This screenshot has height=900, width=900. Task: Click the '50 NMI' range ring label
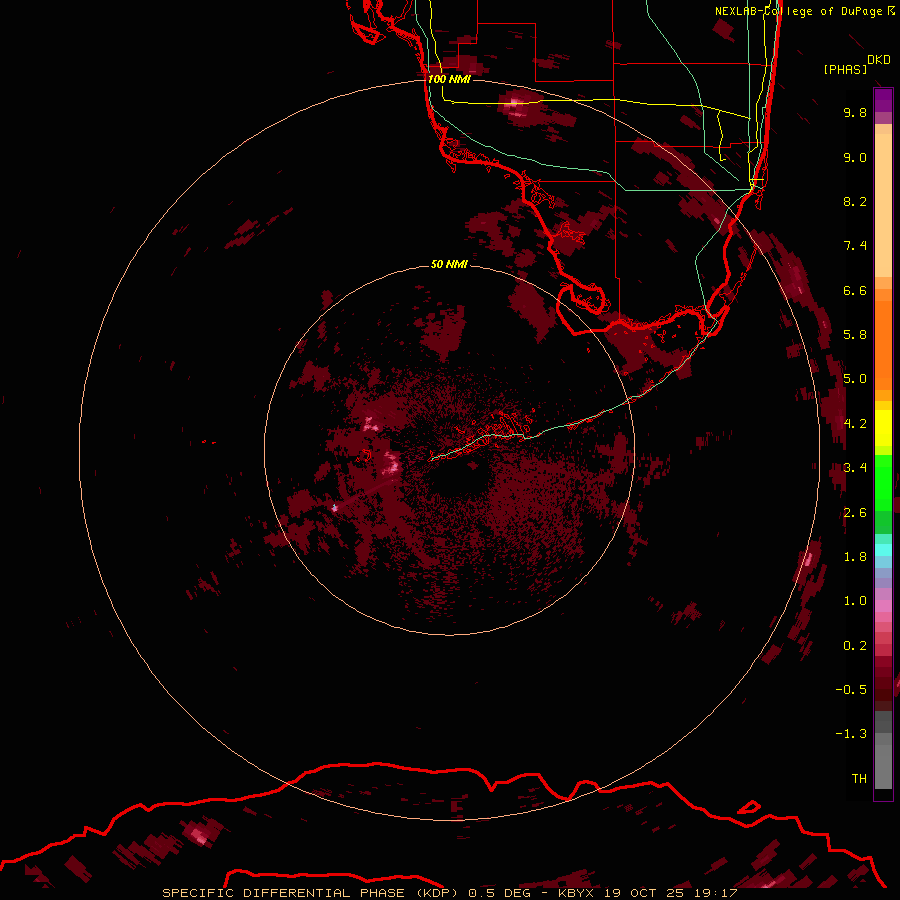449,264
